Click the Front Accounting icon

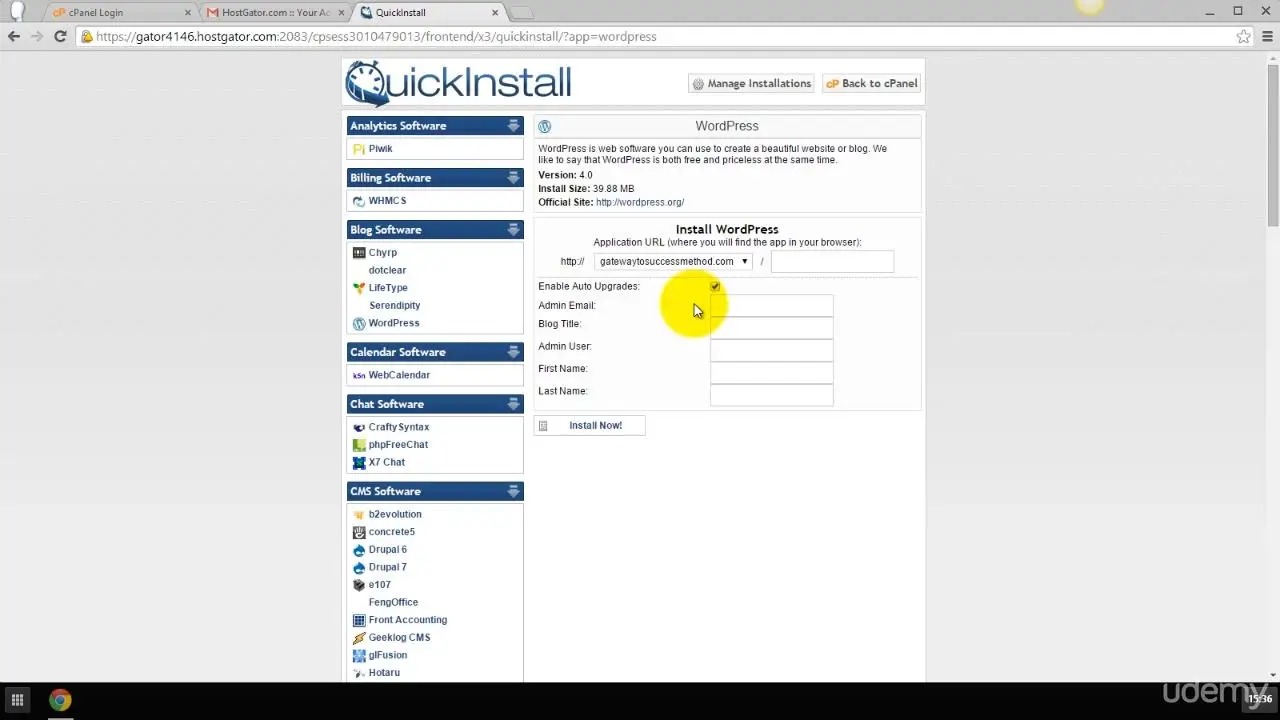tap(359, 620)
